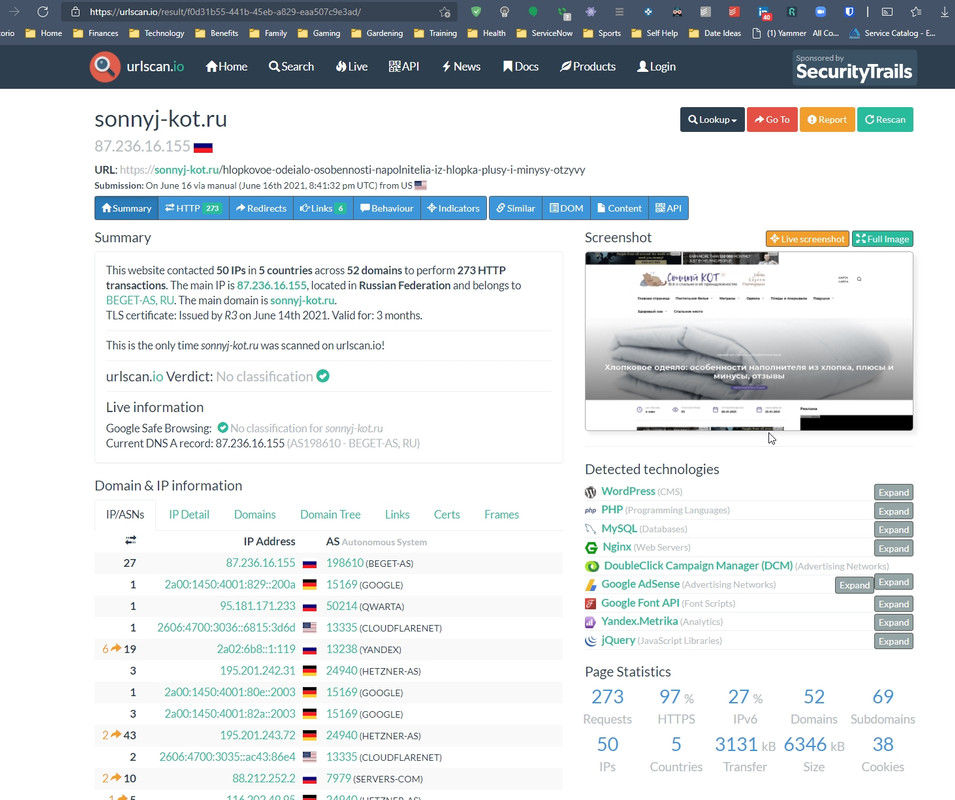955x800 pixels.
Task: Switch to the Indicators tab
Action: [453, 208]
